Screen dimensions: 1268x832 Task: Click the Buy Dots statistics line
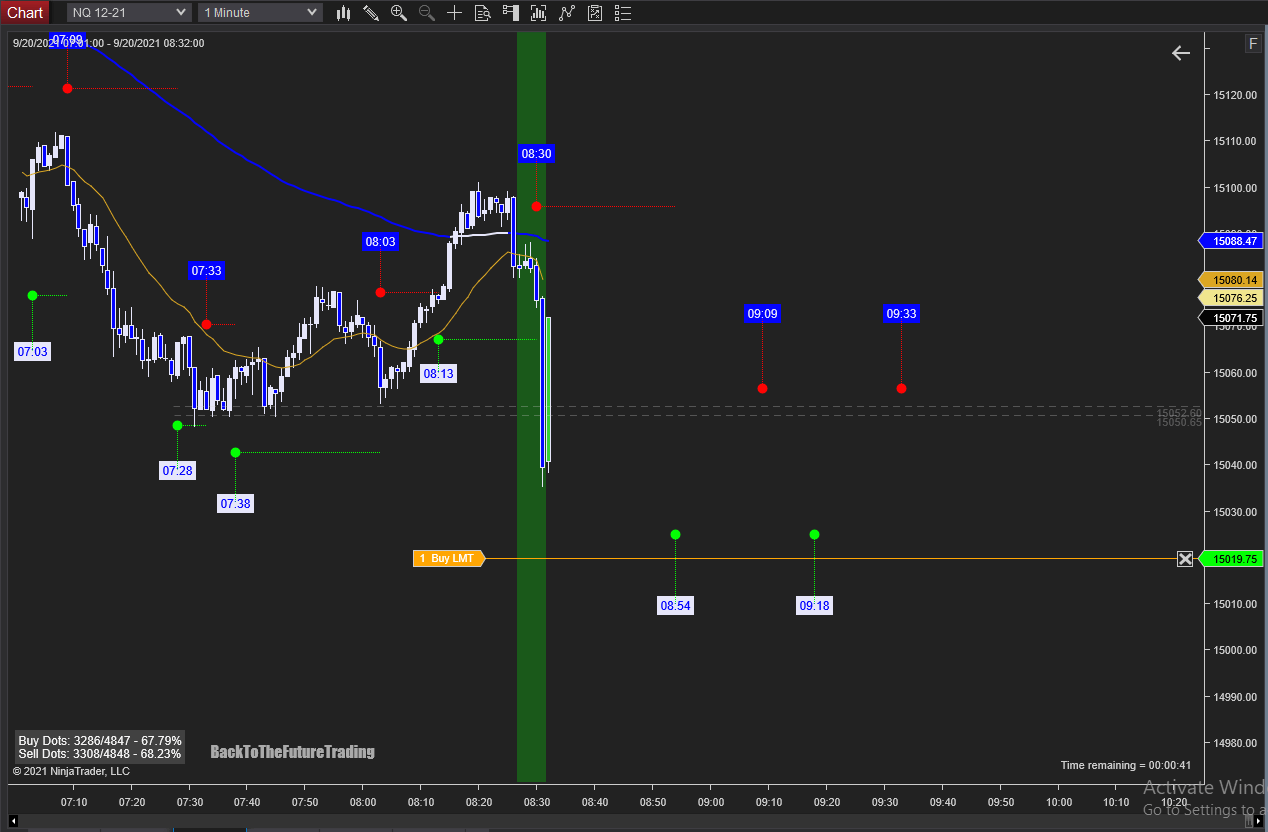(x=100, y=741)
